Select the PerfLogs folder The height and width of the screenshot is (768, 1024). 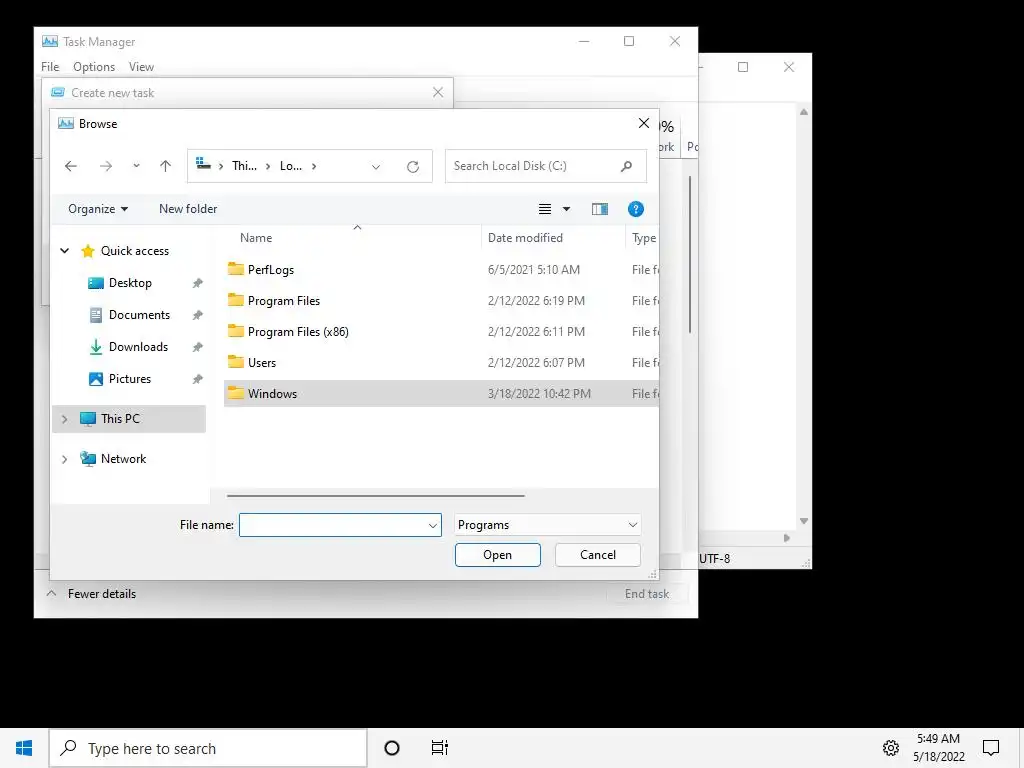[x=270, y=270]
